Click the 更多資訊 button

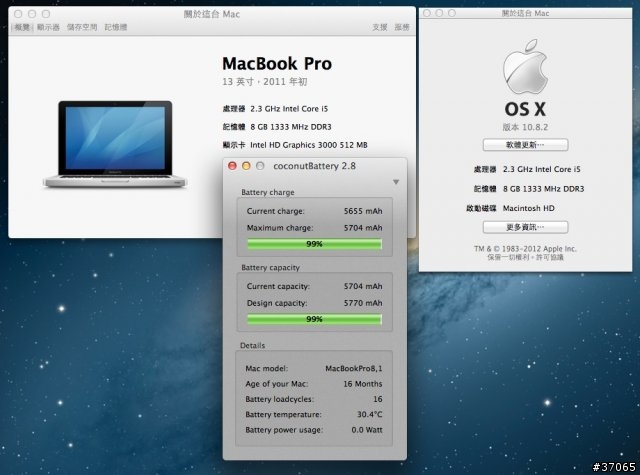(525, 227)
